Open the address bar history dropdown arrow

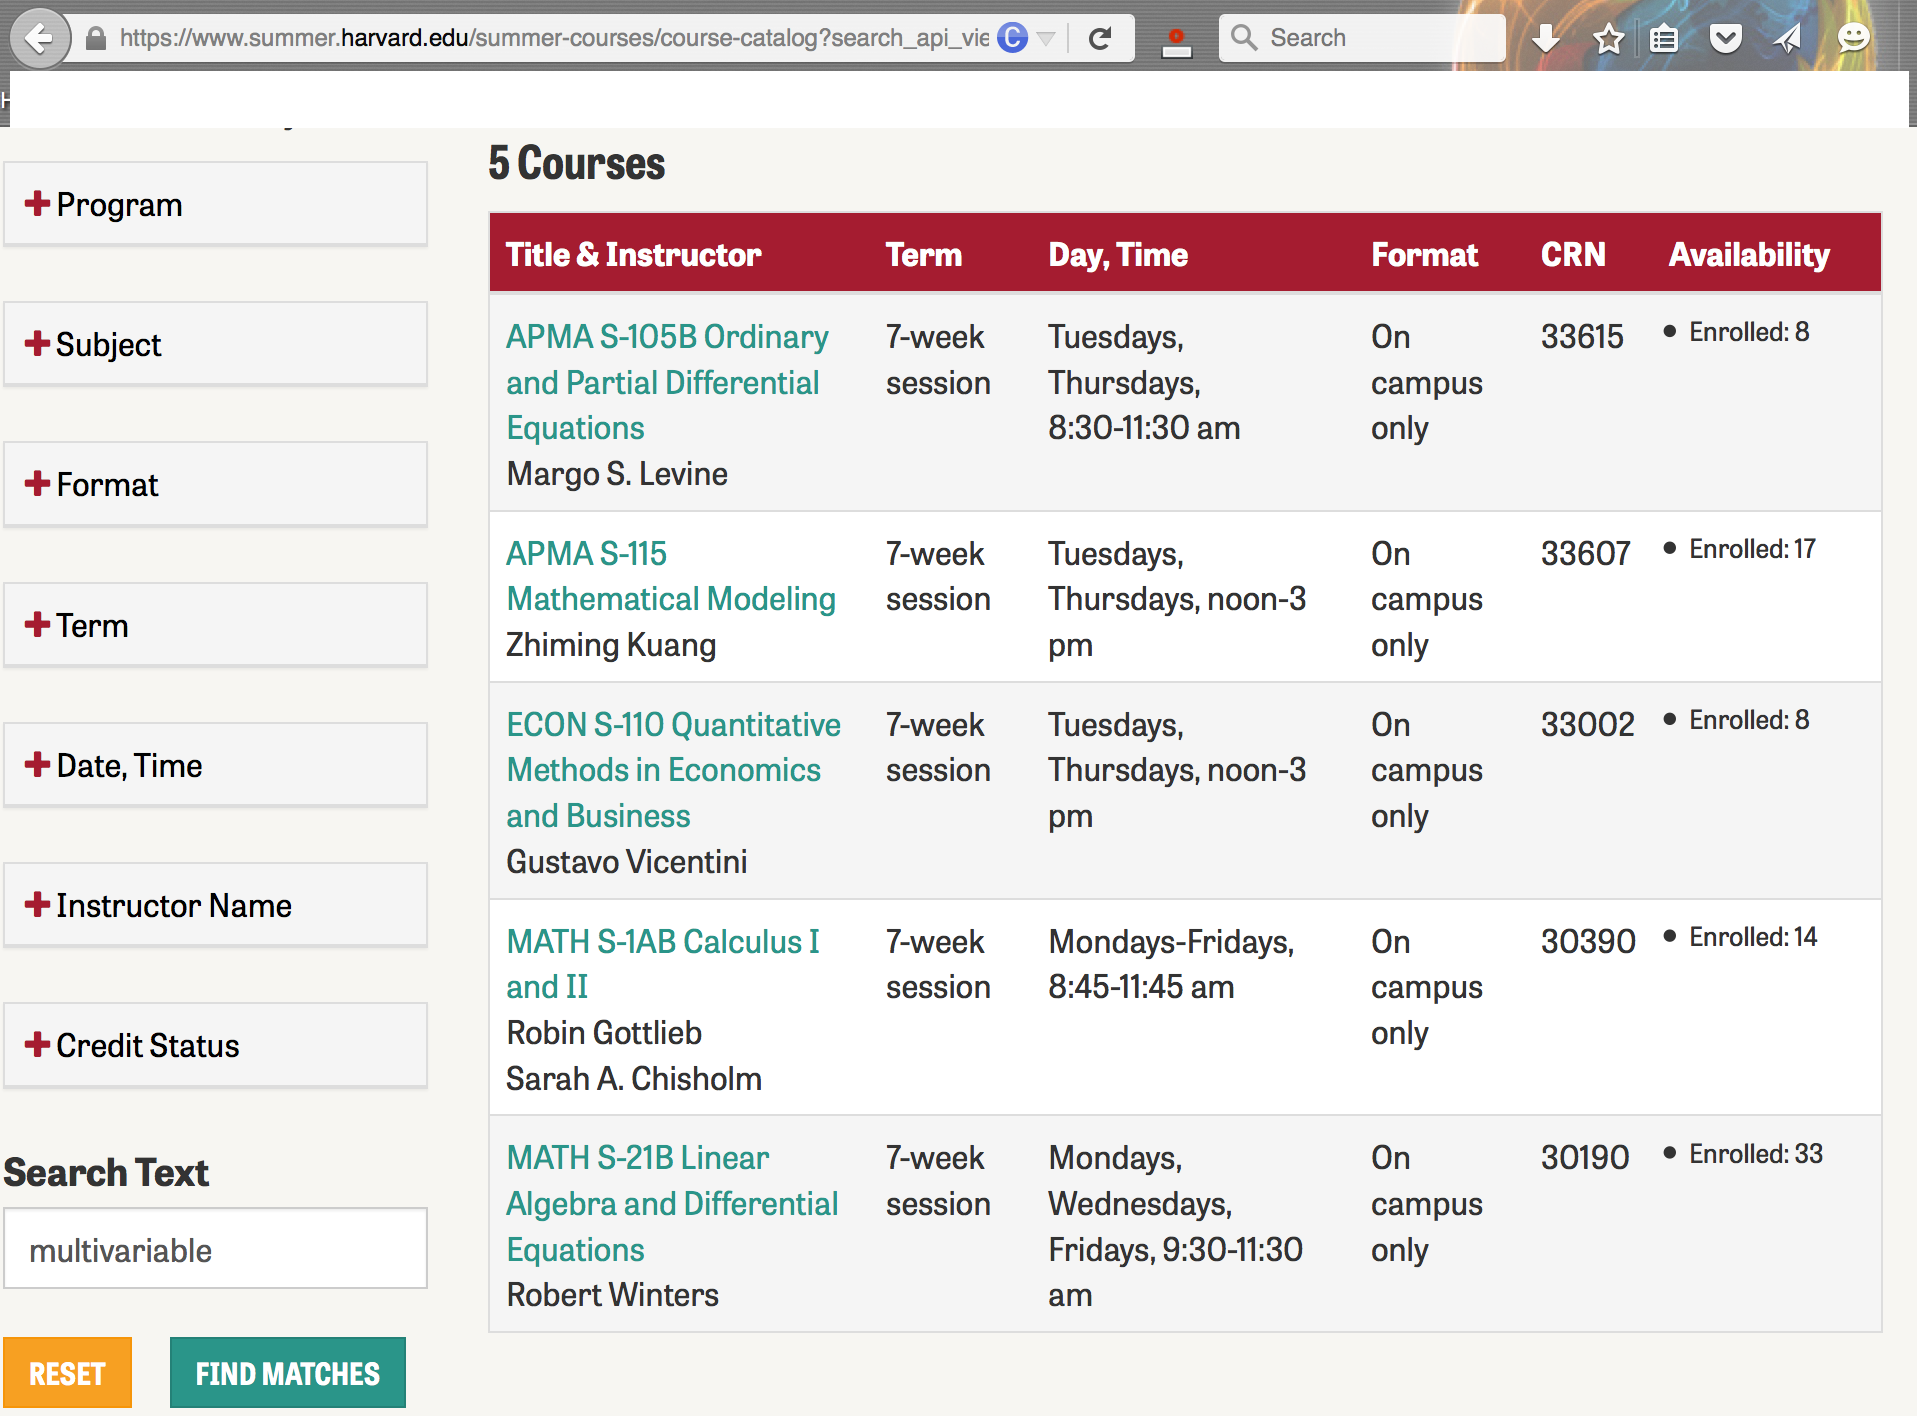tap(1046, 39)
